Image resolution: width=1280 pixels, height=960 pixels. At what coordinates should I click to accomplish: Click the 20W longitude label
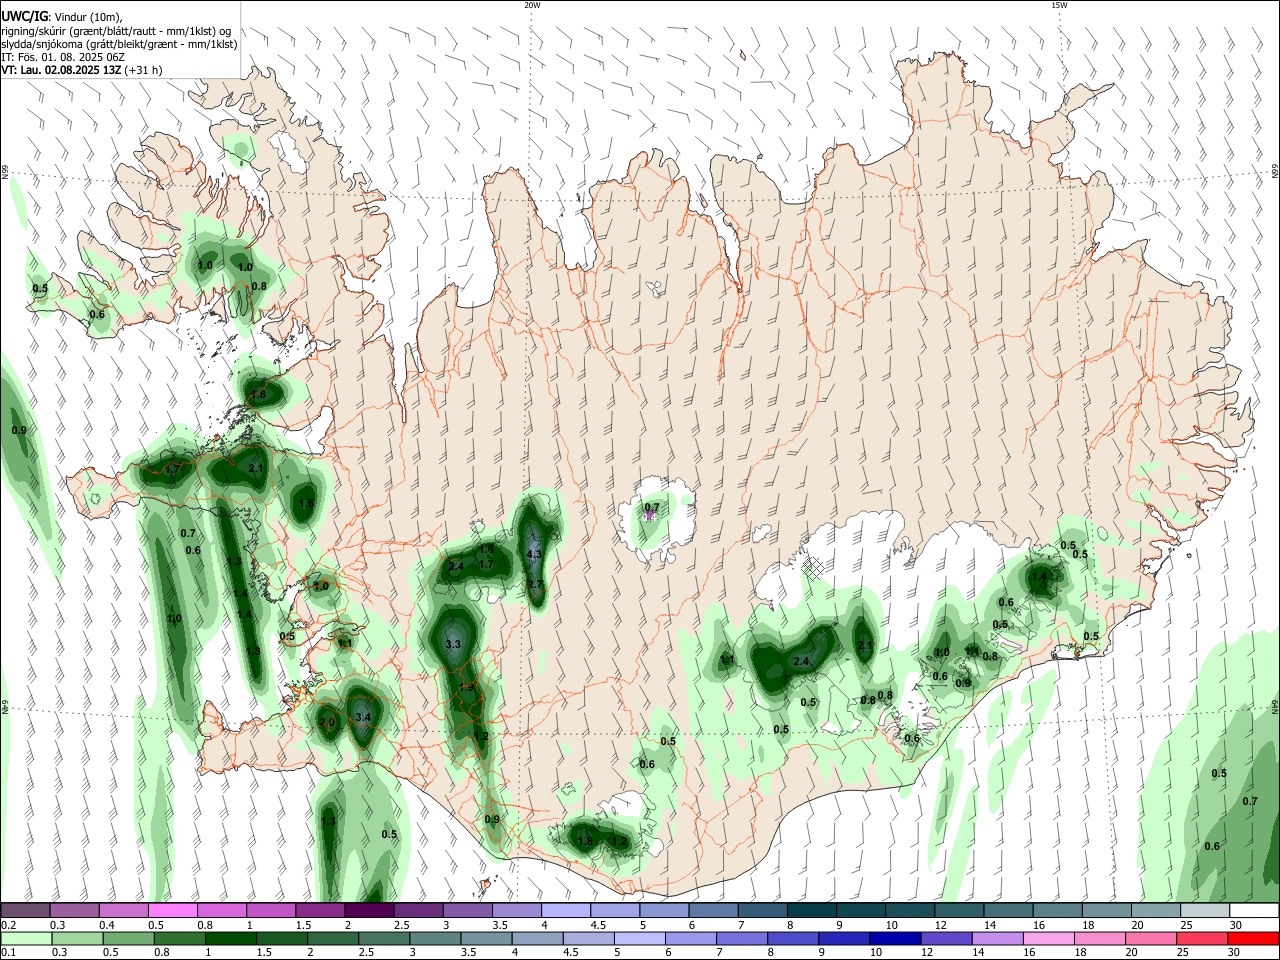click(x=532, y=5)
